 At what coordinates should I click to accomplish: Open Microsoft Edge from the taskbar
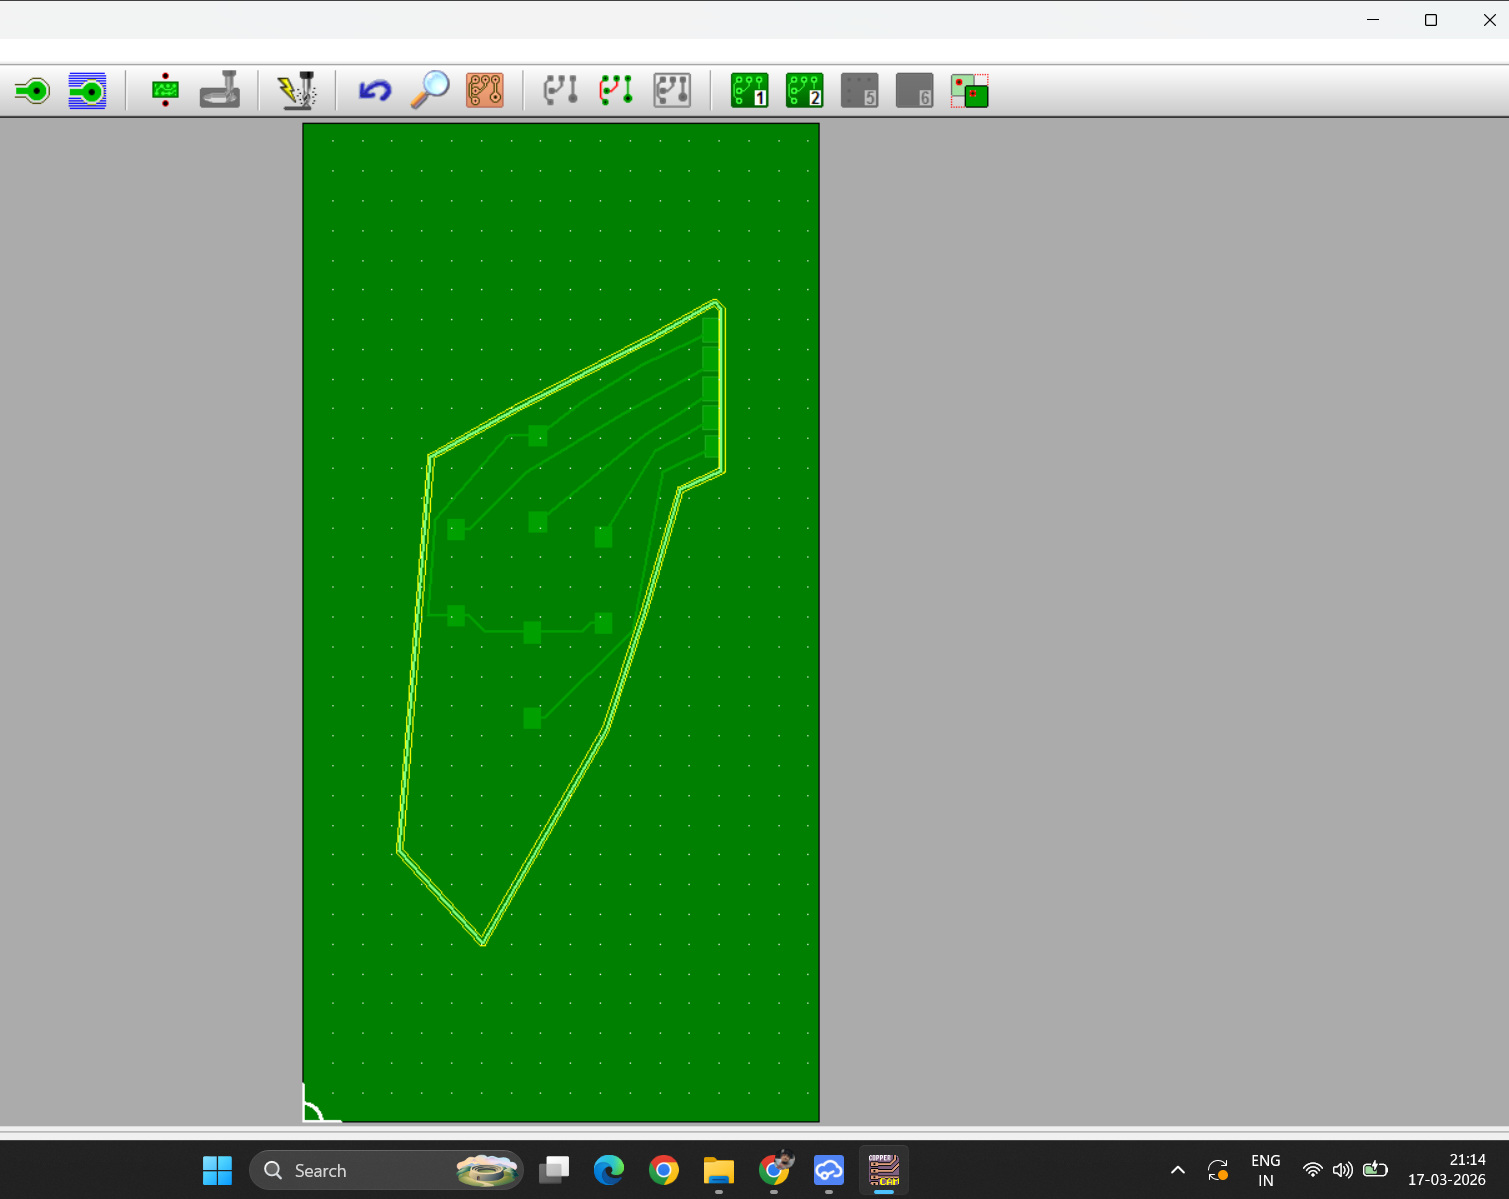tap(608, 1170)
